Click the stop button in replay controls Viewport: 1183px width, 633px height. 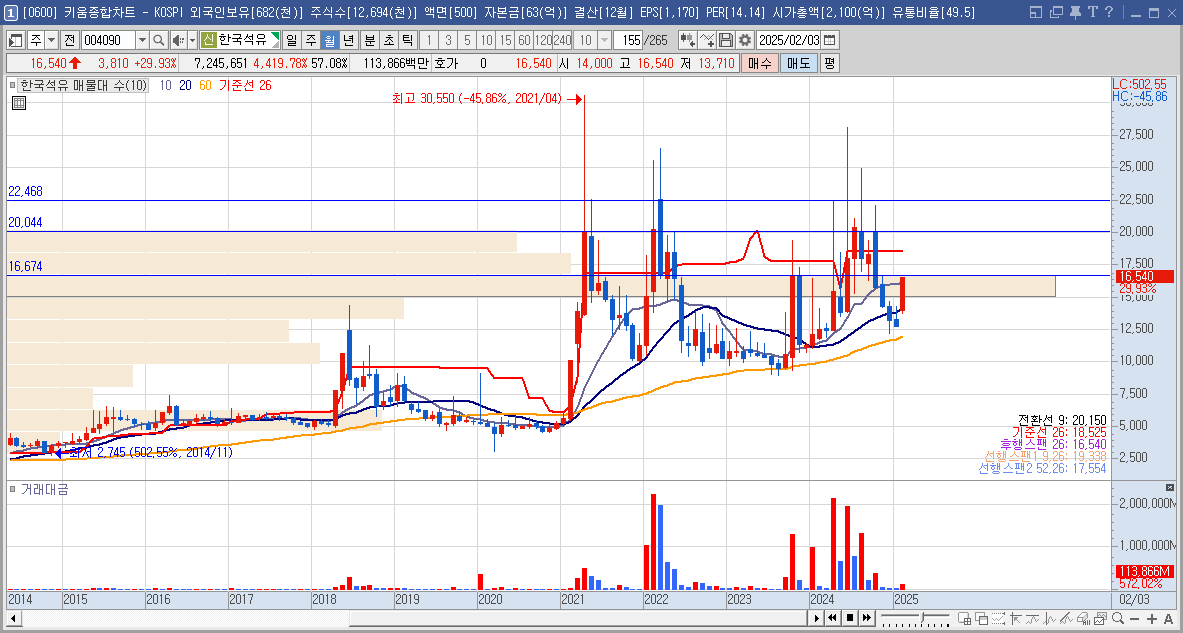tap(850, 618)
